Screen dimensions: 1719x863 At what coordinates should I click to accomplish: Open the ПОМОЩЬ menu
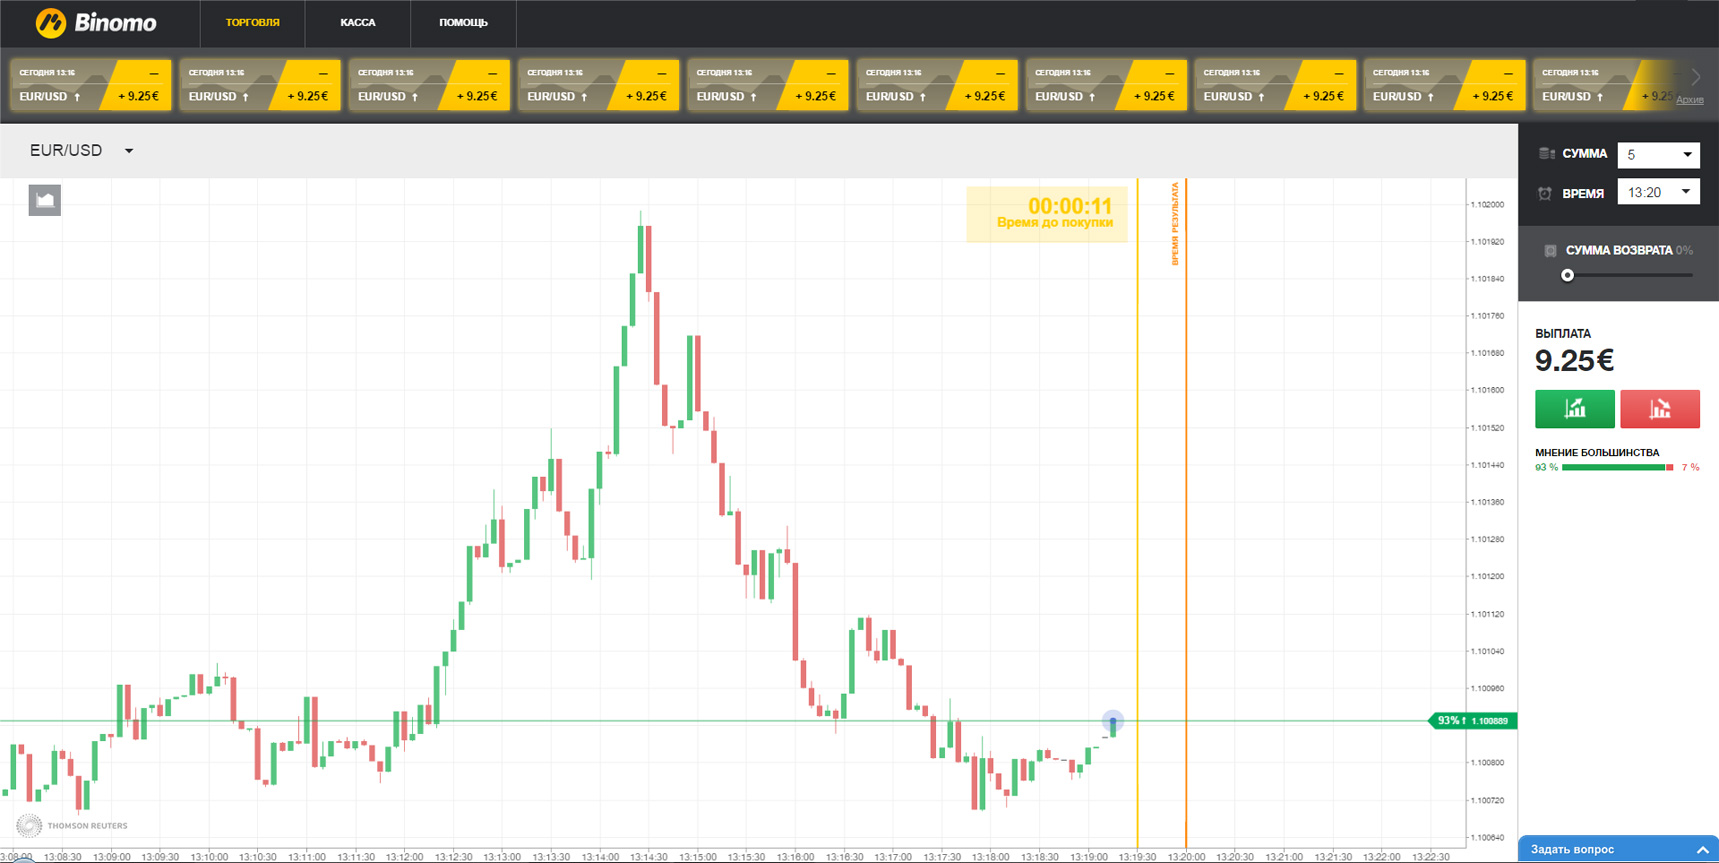(463, 23)
